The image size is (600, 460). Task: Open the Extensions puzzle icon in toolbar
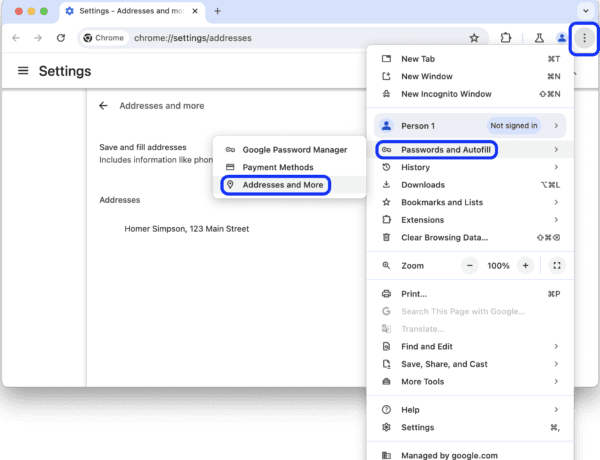pos(506,38)
